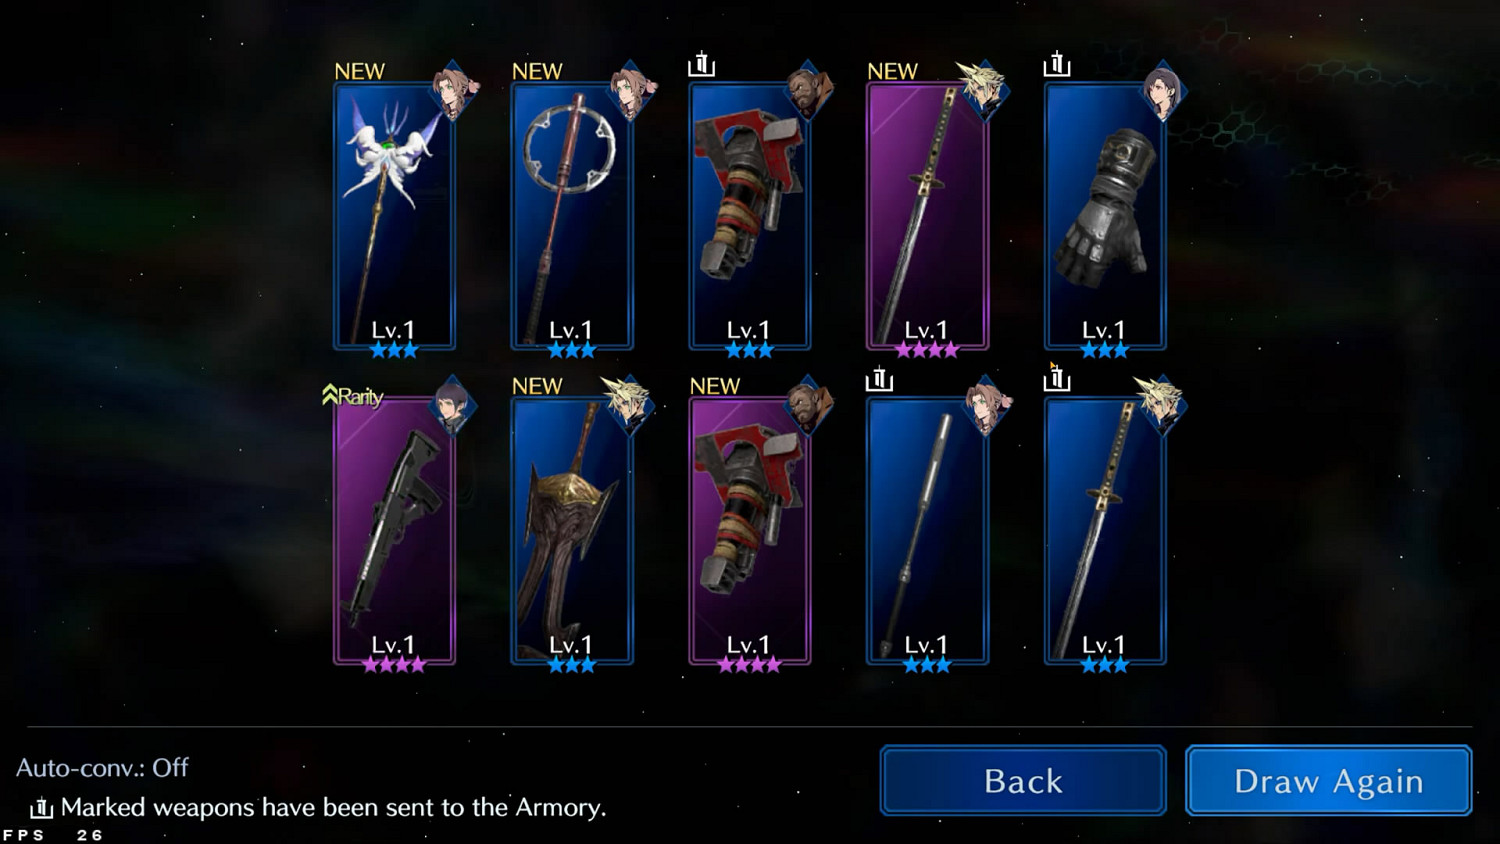Open the blue three-star gun-arm card
Viewport: 1500px width, 844px height.
pyautogui.click(x=750, y=217)
